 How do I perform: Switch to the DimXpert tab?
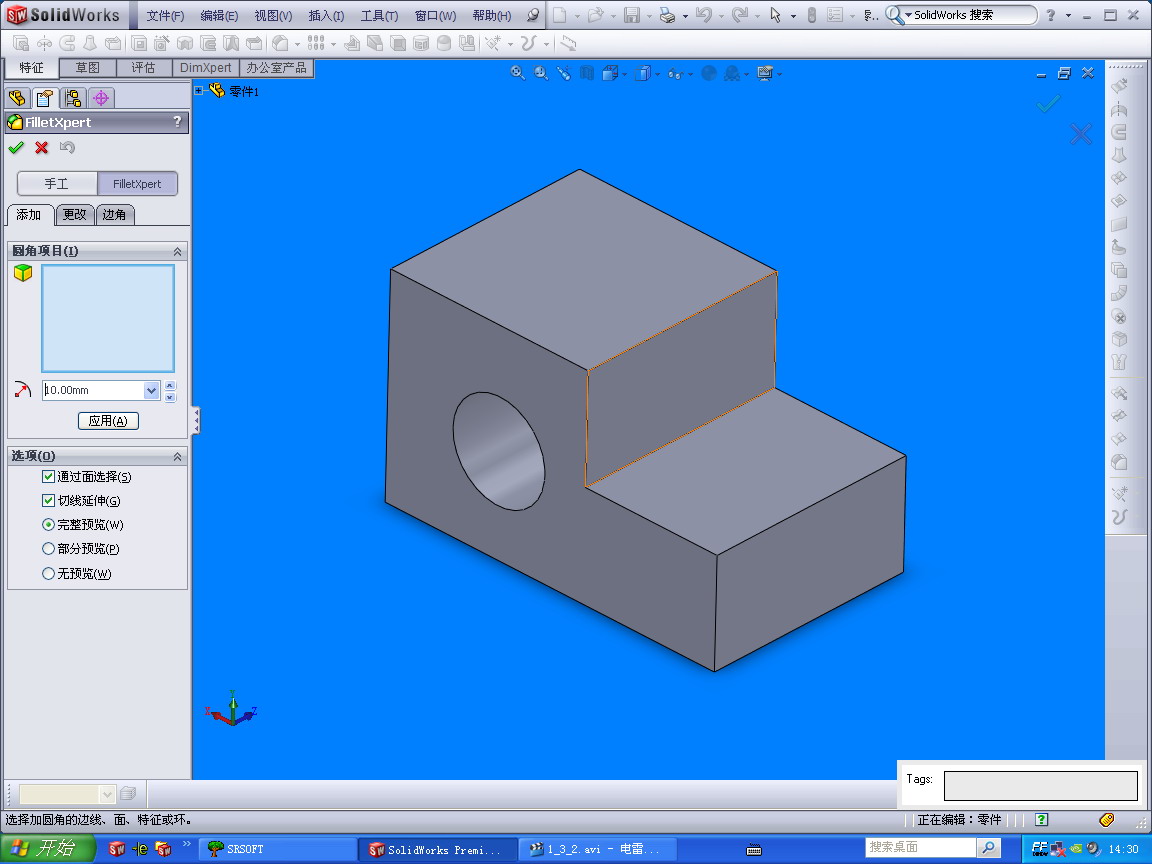pos(206,68)
